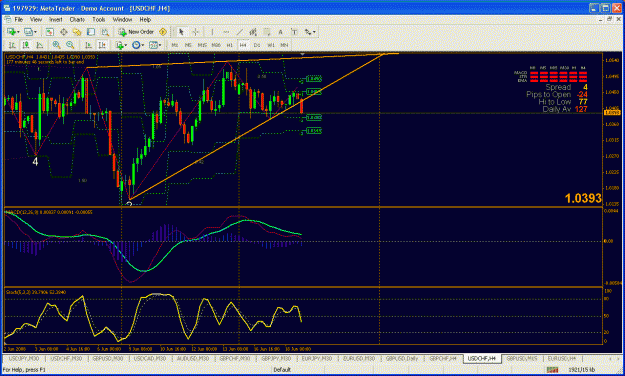
Task: Click the H4 timeframe button
Action: pos(243,45)
